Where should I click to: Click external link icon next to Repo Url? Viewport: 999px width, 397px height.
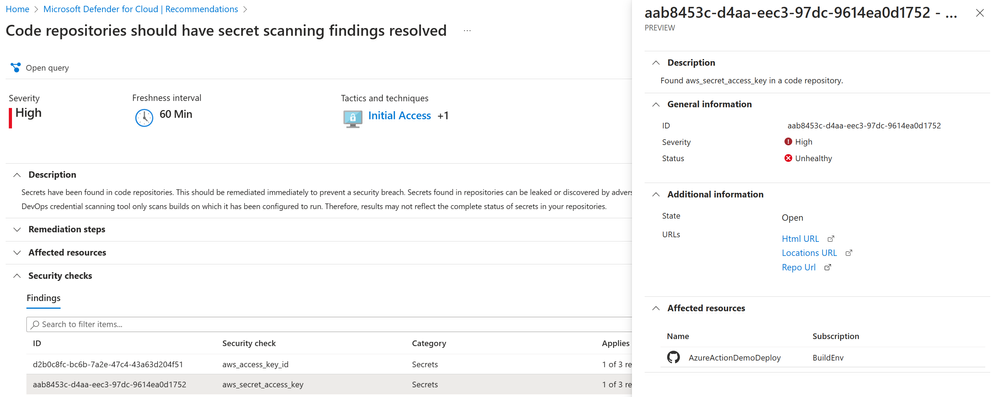(827, 268)
